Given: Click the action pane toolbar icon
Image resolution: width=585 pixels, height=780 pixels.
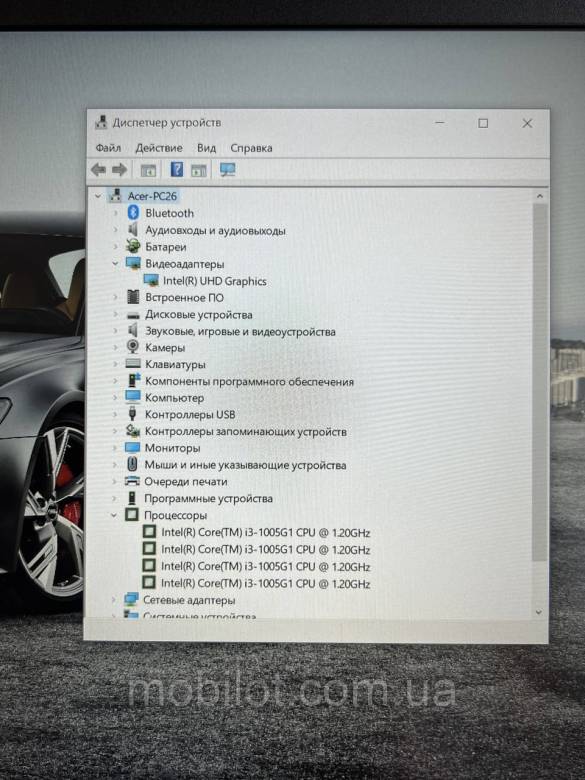Looking at the screenshot, I should coord(198,171).
